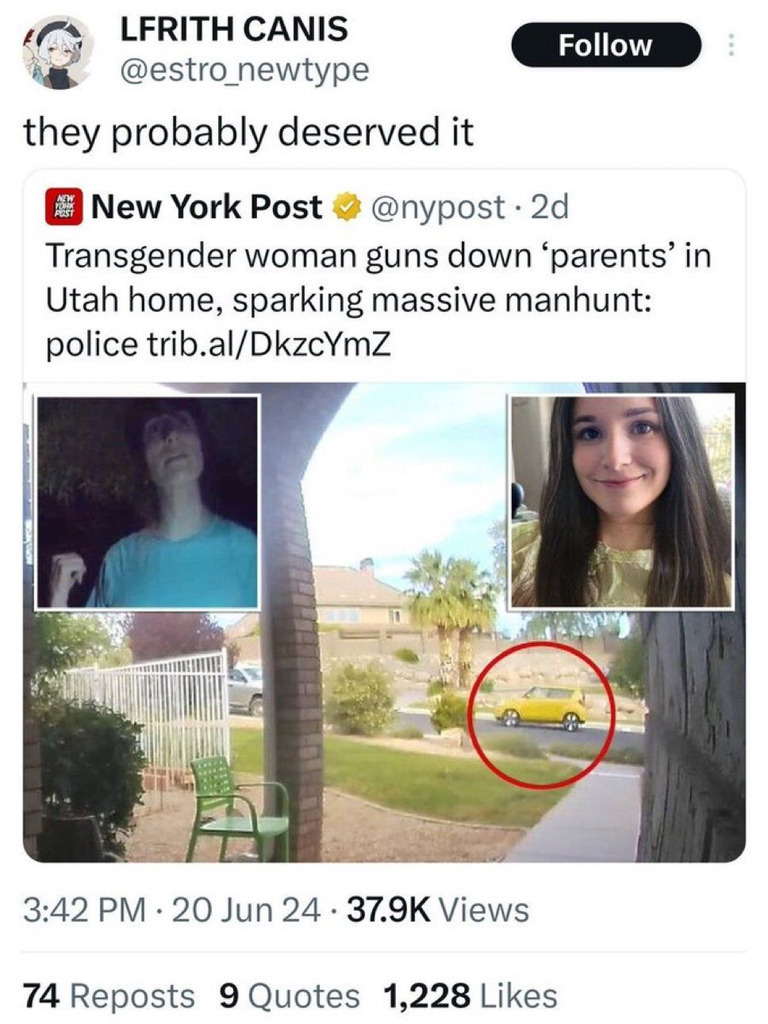Open the @nypost handle
This screenshot has height=1024, width=768.
(438, 208)
